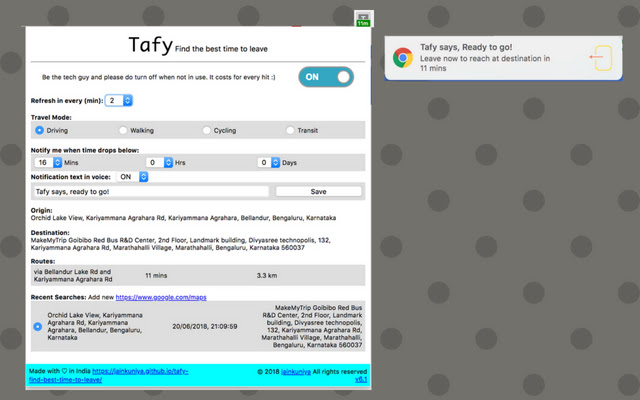Open the jainkuniya.github.io Tafy footer link
Viewport: 640px width, 400px height.
coord(109,376)
